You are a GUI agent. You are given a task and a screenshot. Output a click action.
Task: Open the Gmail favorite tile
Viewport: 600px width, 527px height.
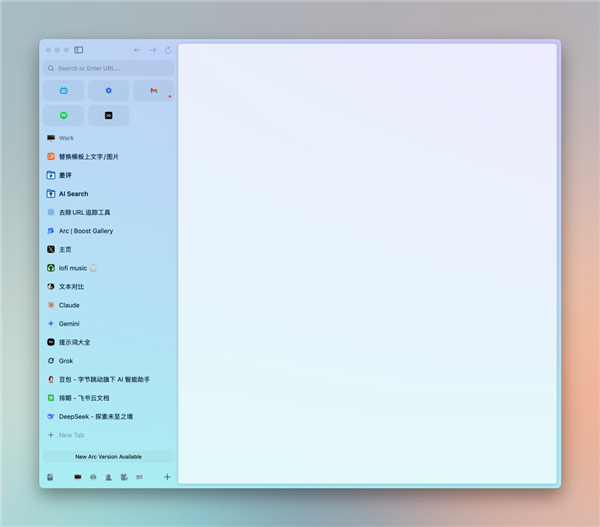coord(153,91)
